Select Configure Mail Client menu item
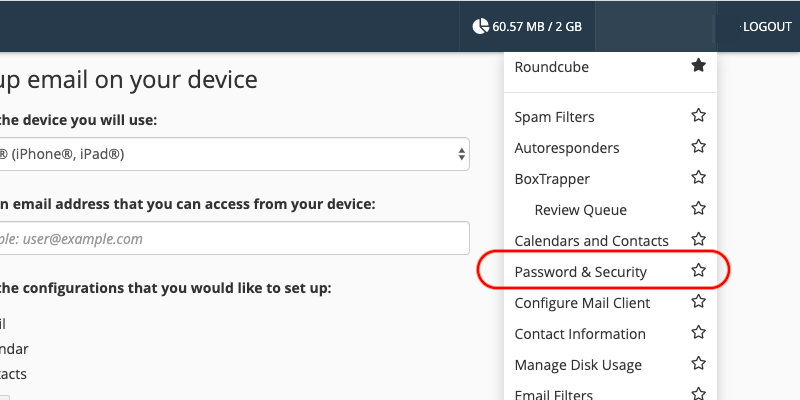800x400 pixels. click(582, 303)
